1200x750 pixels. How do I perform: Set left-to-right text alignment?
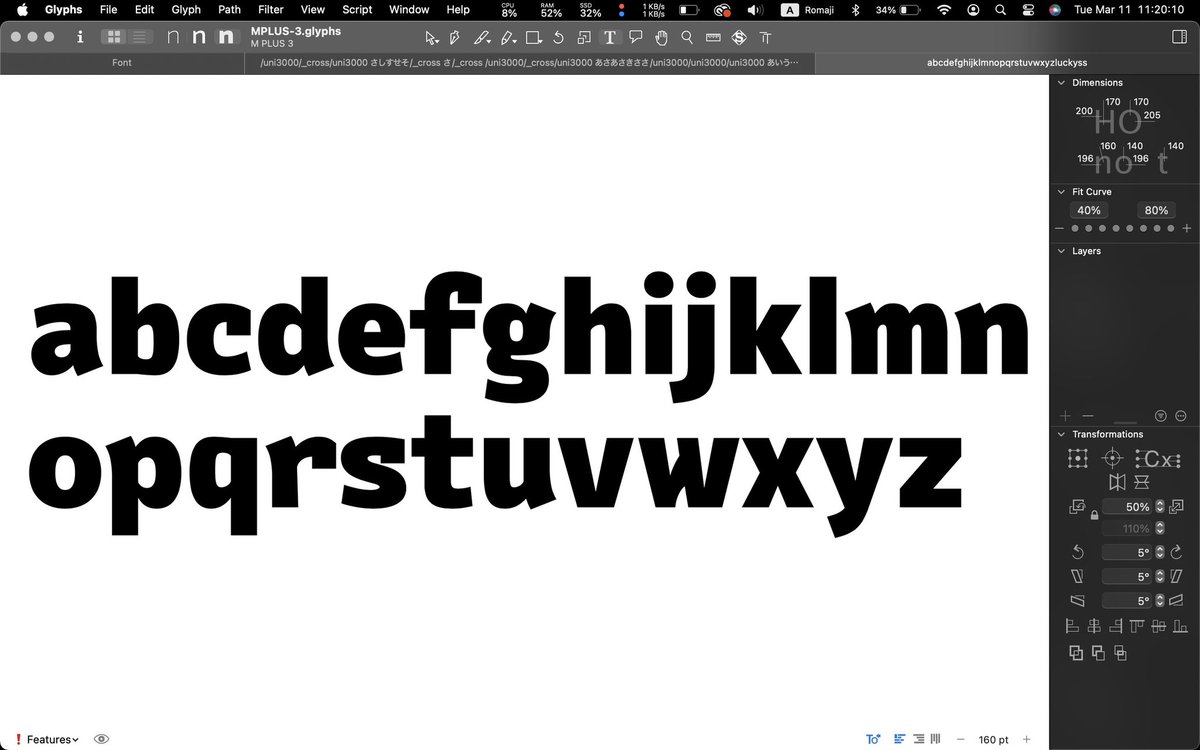(900, 739)
